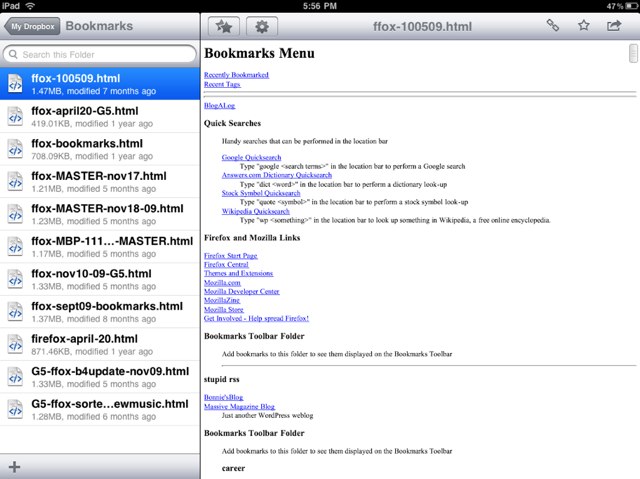Open the ffox-MBP-111...-MASTER.html file
Viewport: 640px width, 479px height.
pos(100,246)
